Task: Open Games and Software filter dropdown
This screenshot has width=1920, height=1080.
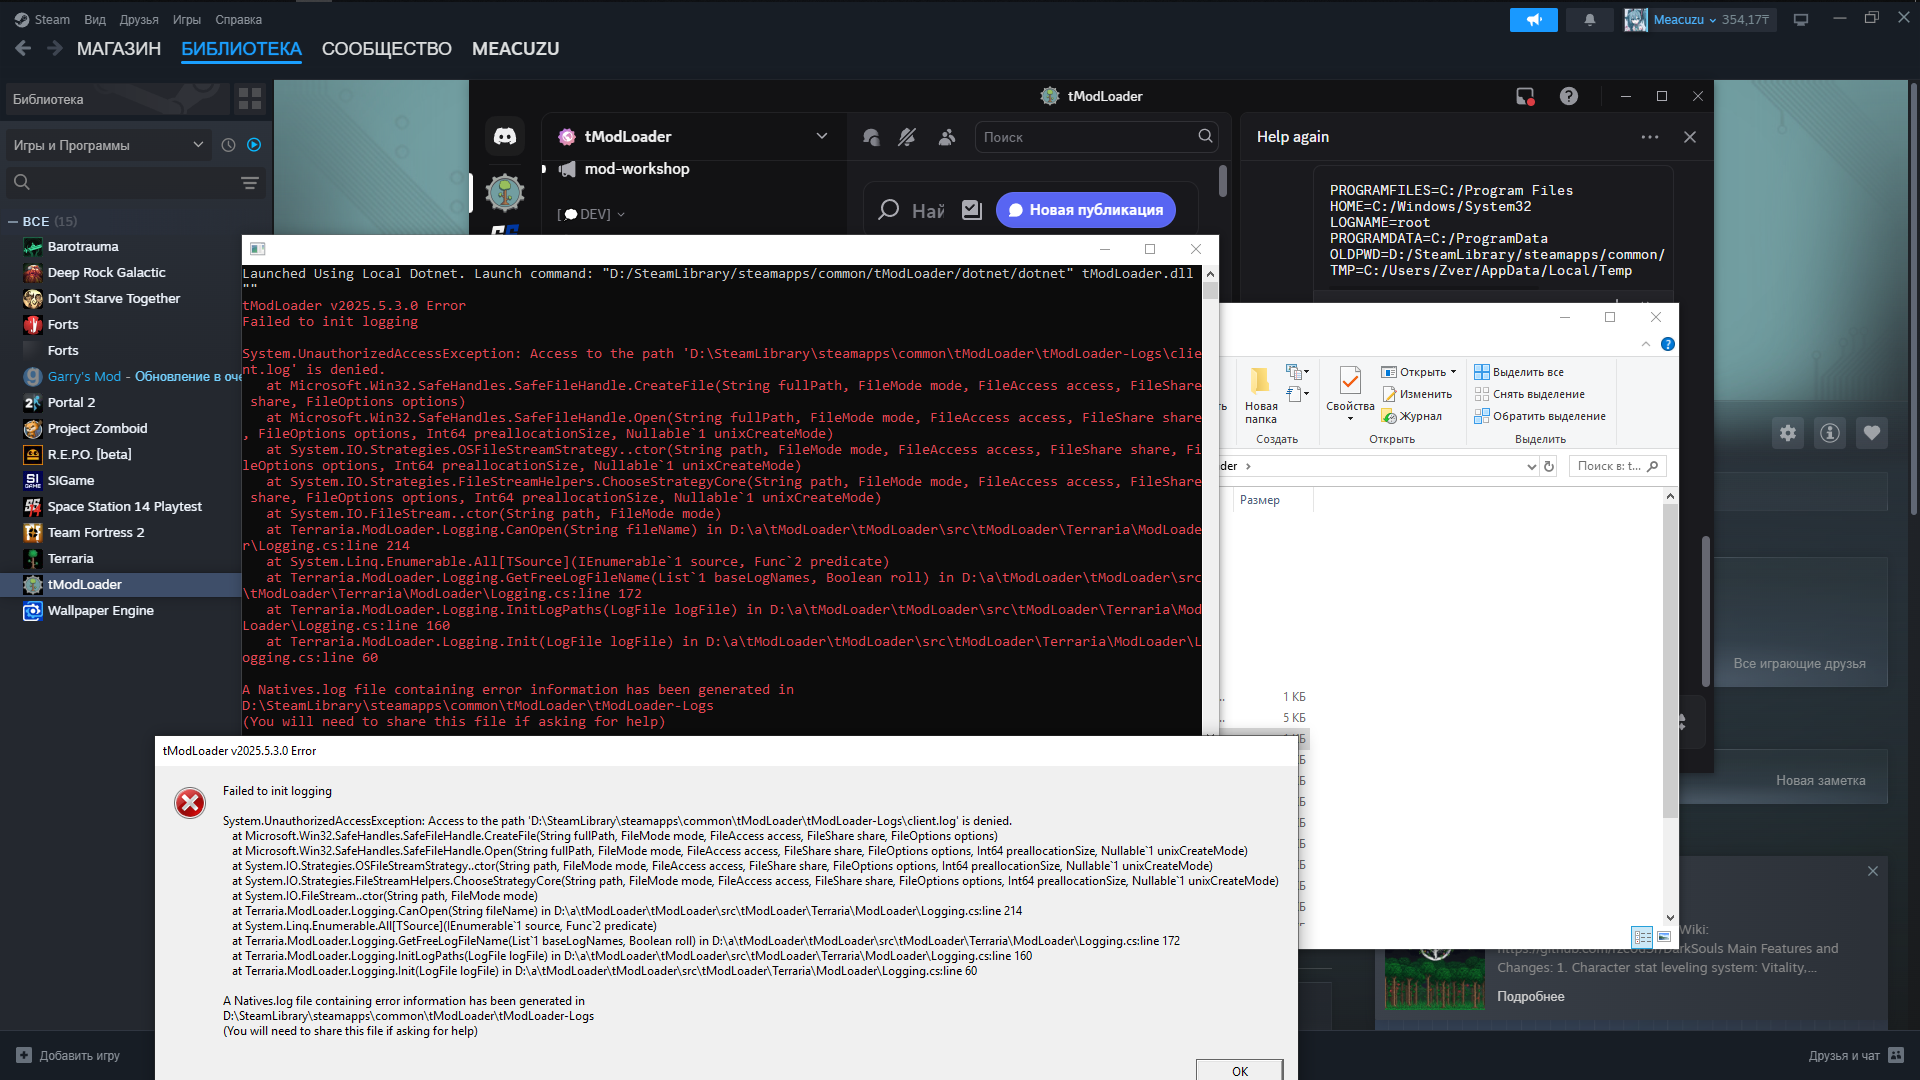Action: pyautogui.click(x=108, y=145)
